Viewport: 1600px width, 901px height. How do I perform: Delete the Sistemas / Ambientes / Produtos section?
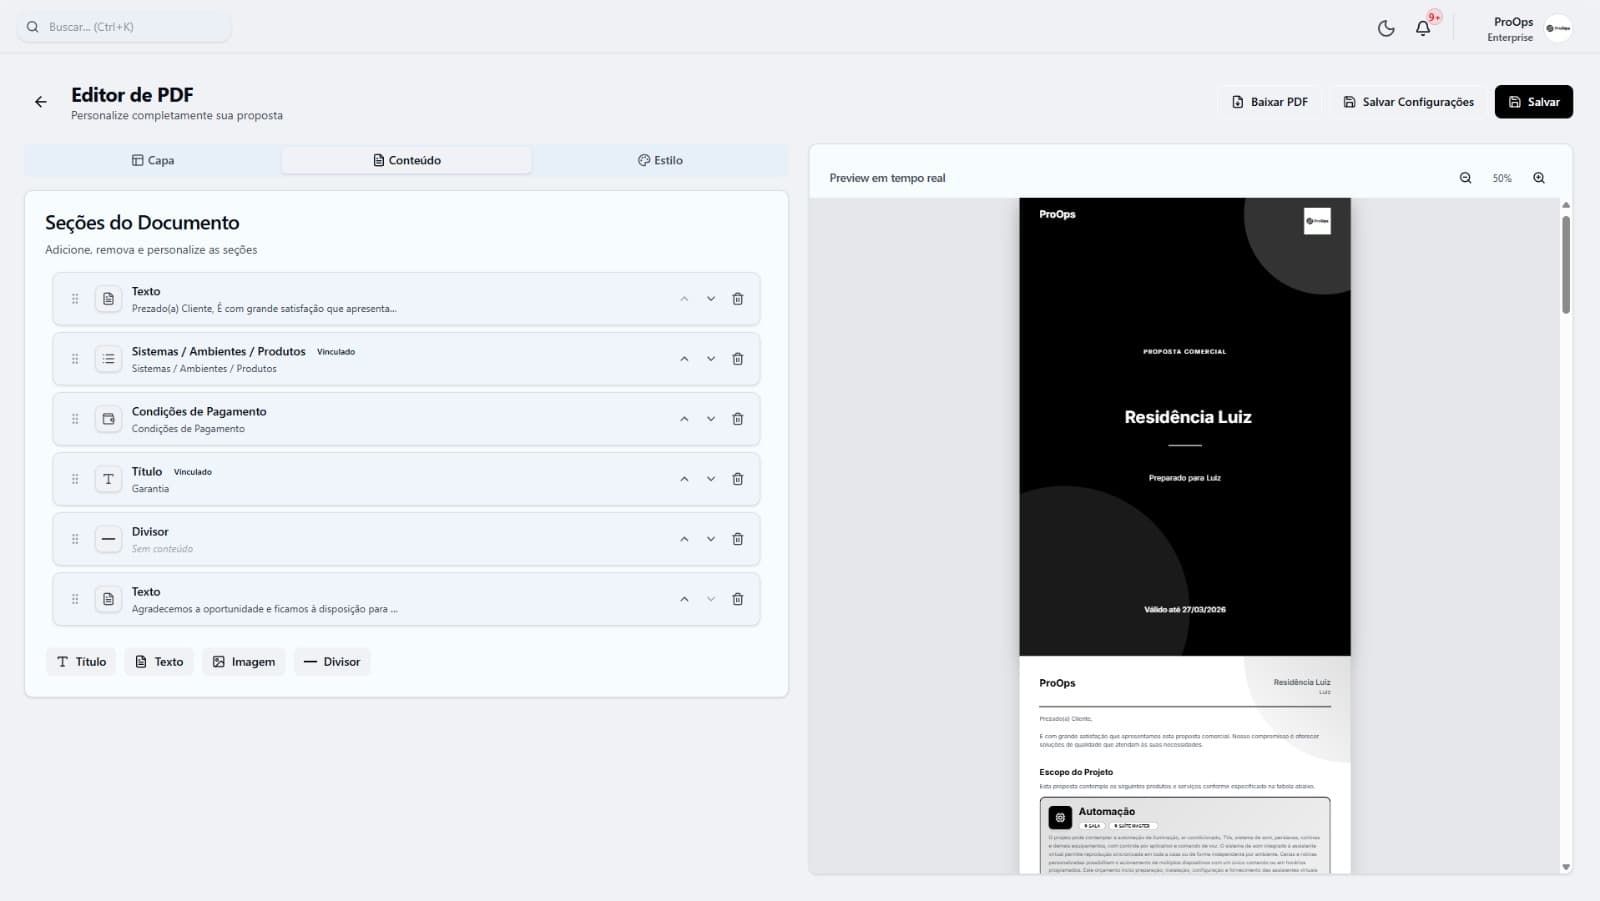[738, 359]
